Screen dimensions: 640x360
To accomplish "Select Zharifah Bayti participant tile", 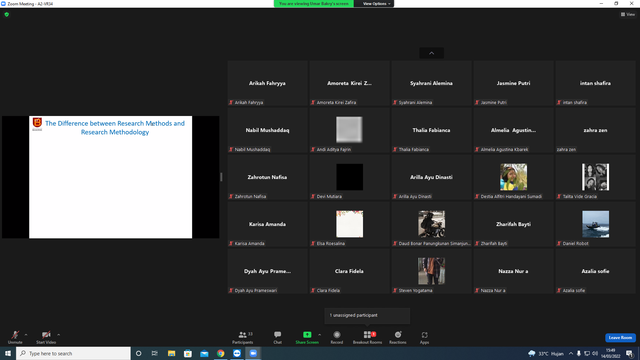I will (x=513, y=224).
